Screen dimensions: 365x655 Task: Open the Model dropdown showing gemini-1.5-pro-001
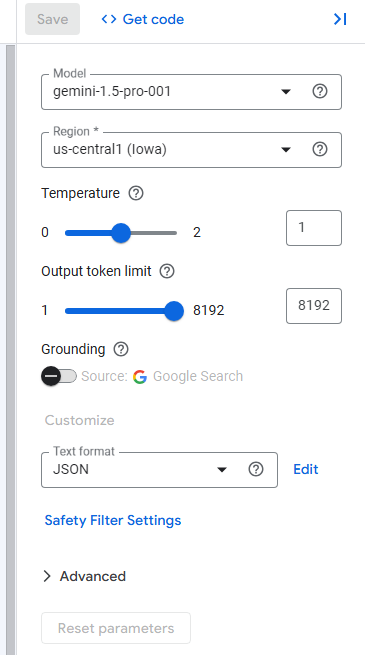pos(191,92)
